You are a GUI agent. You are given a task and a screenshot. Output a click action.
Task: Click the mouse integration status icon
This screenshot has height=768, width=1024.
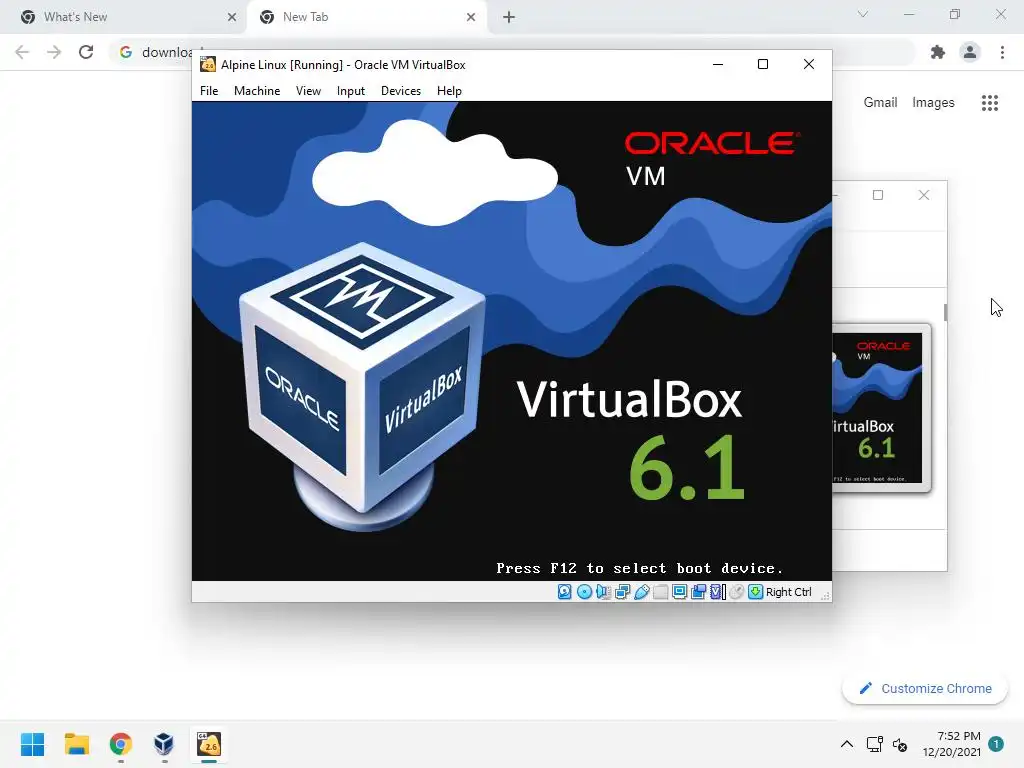[x=737, y=592]
